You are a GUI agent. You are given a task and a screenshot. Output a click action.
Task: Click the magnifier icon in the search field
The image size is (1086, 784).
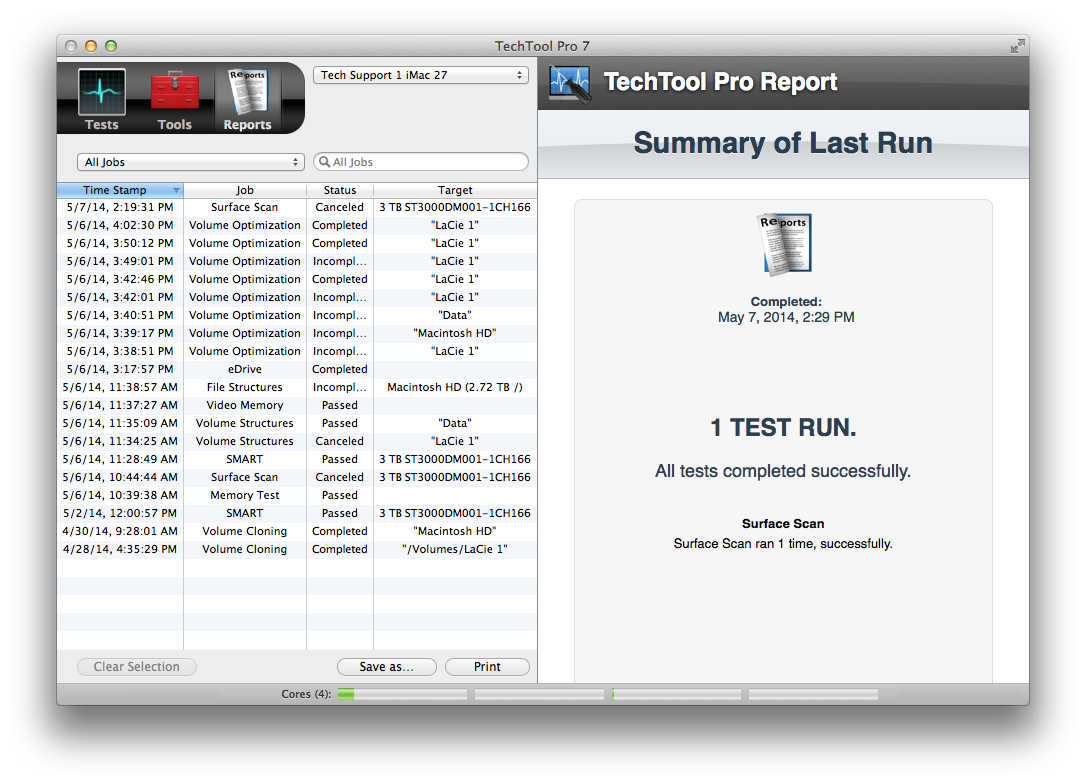pos(324,162)
